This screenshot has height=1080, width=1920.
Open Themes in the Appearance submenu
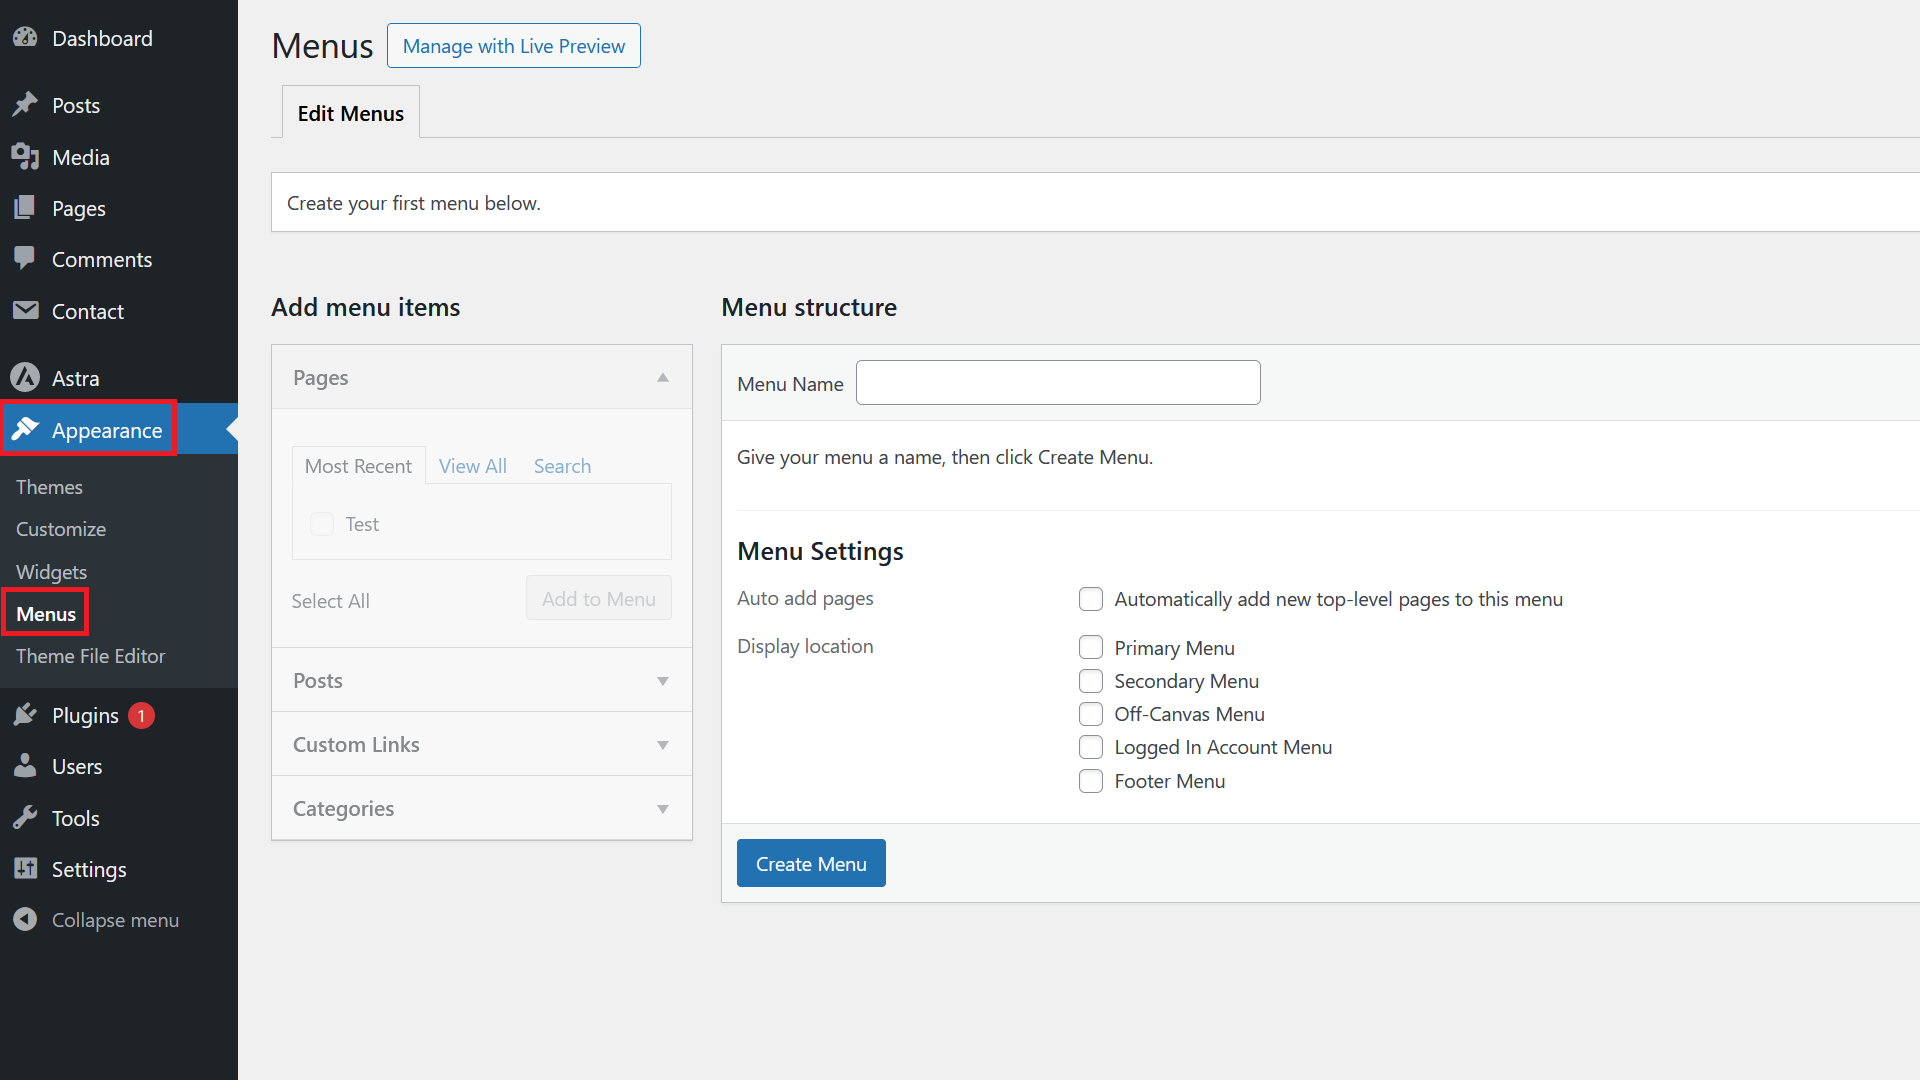49,487
